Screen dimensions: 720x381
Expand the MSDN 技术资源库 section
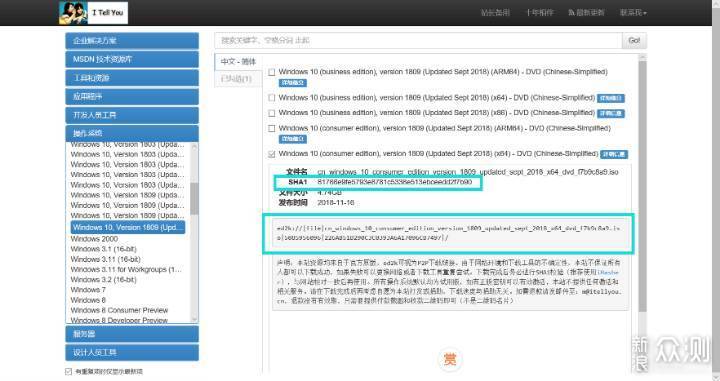tap(132, 59)
